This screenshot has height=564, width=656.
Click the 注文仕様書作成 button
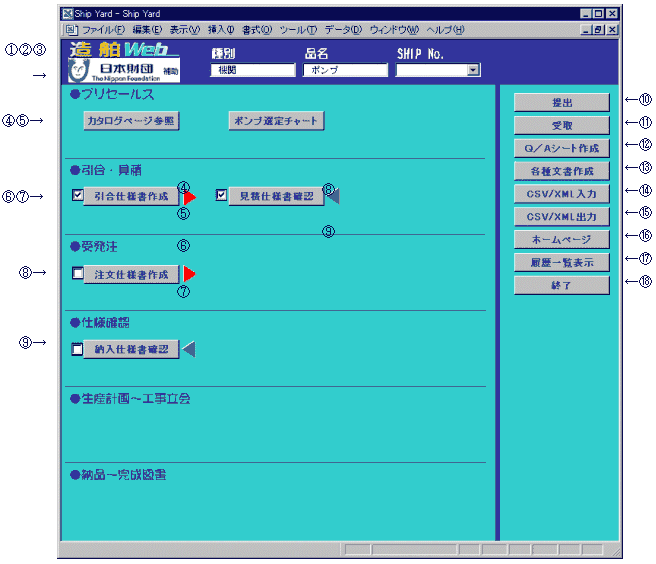tap(131, 274)
